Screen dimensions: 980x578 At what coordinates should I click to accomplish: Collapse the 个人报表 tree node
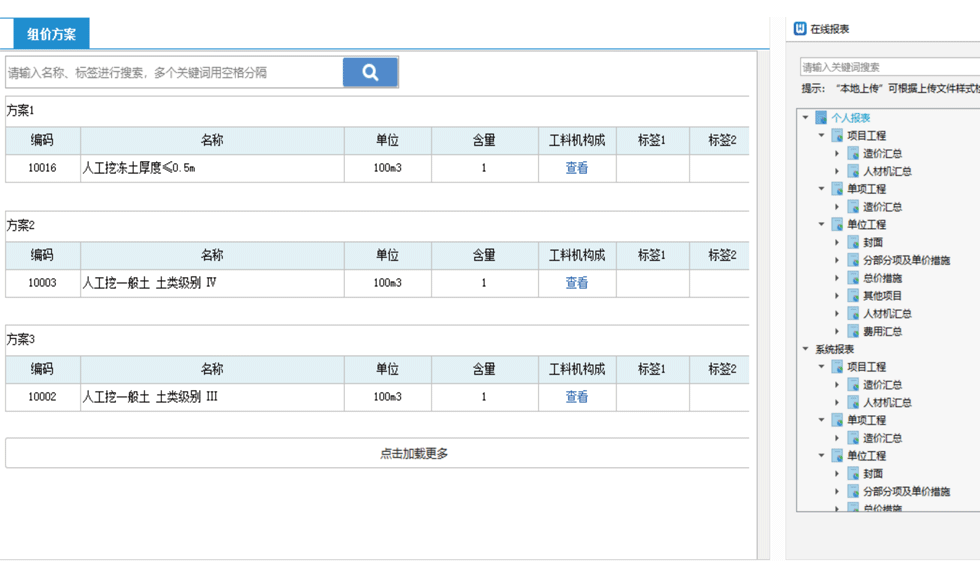click(806, 118)
